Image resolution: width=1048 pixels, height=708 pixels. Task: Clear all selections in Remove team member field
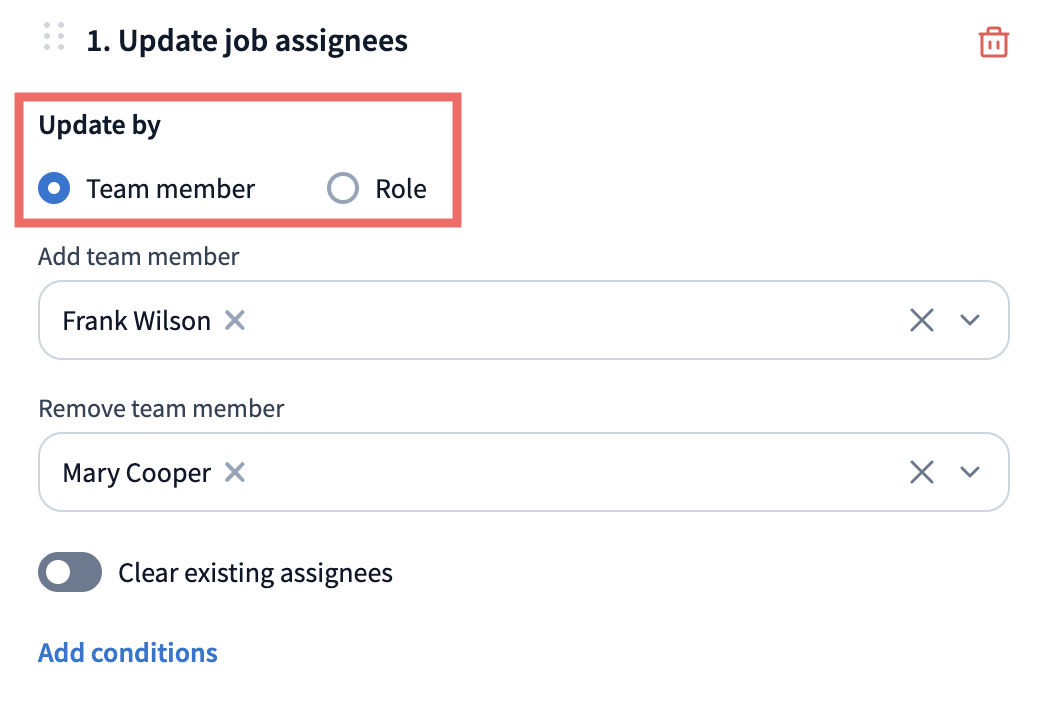point(922,472)
